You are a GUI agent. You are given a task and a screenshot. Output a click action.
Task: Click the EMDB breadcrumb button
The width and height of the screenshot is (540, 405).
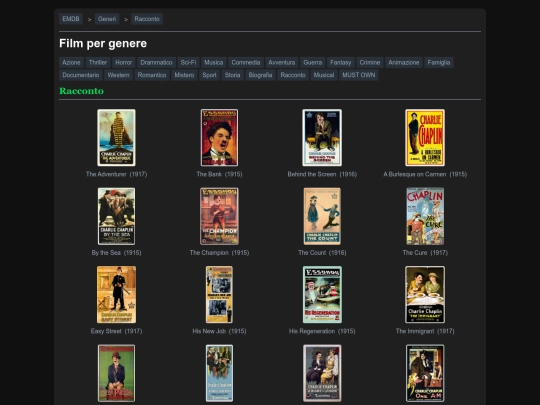pyautogui.click(x=71, y=19)
